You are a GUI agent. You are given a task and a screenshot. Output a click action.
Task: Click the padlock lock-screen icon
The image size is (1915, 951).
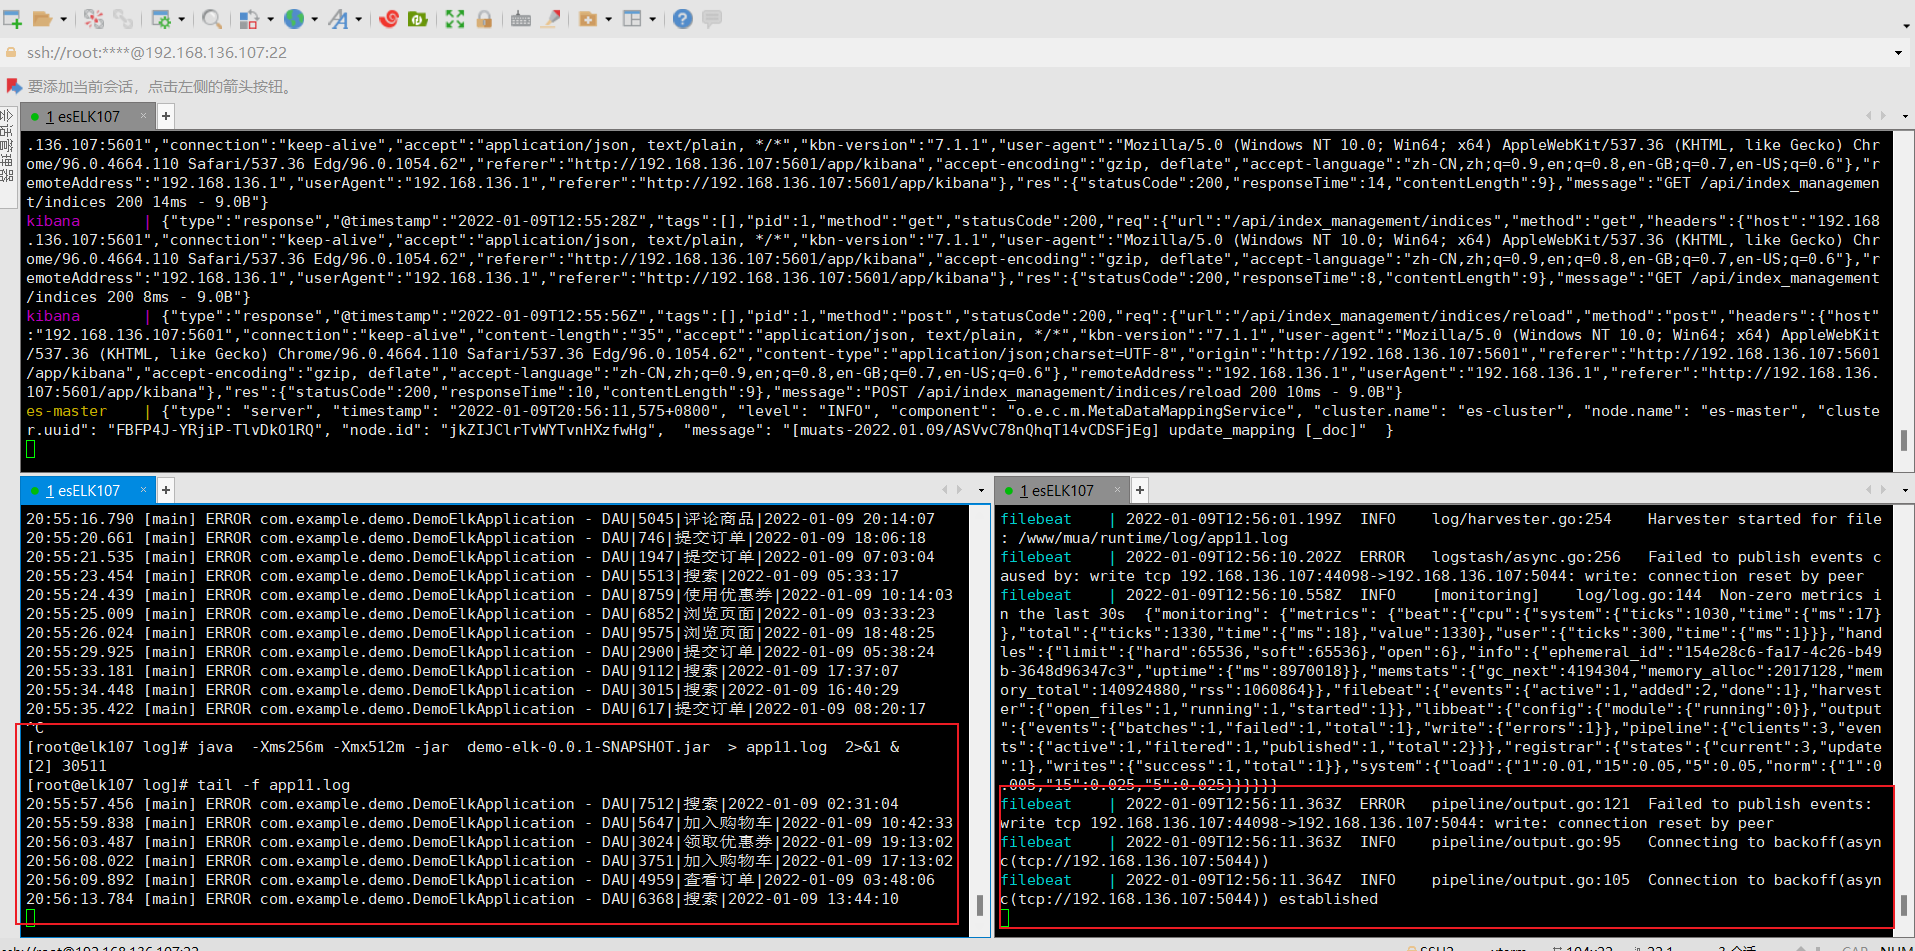pos(484,19)
